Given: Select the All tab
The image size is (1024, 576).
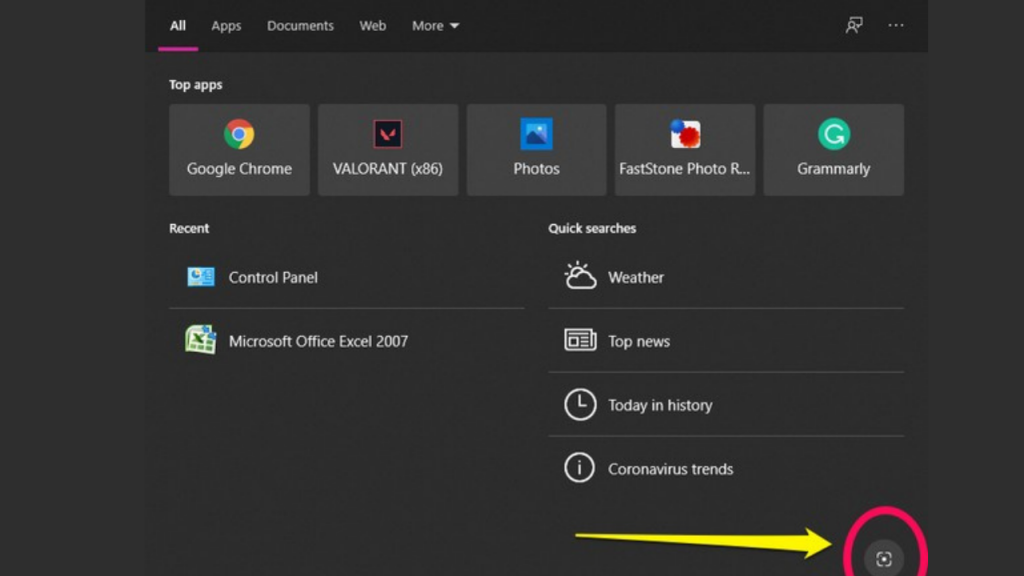Looking at the screenshot, I should click(178, 25).
